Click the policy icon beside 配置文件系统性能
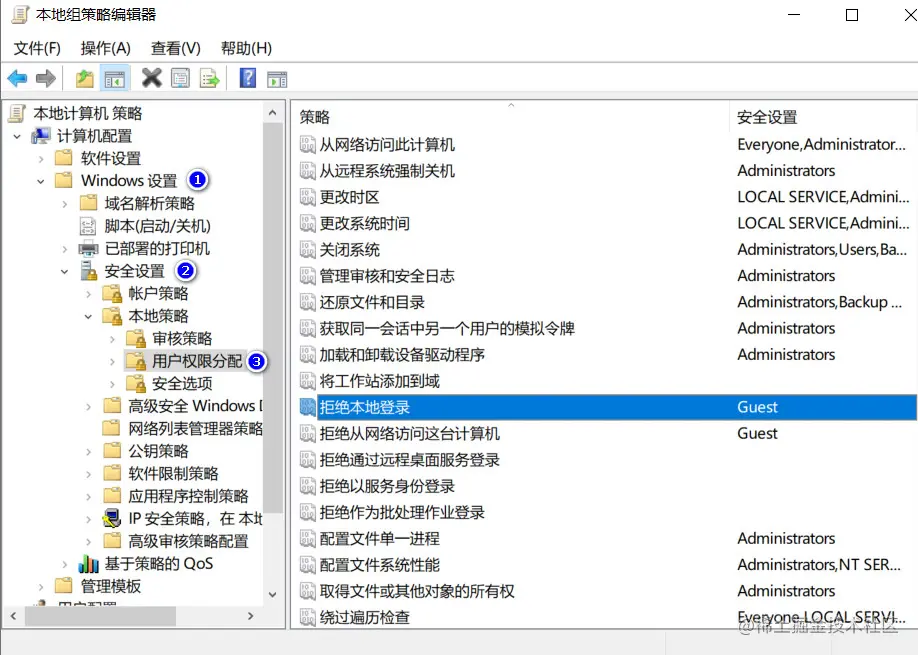Image resolution: width=918 pixels, height=655 pixels. [x=307, y=564]
